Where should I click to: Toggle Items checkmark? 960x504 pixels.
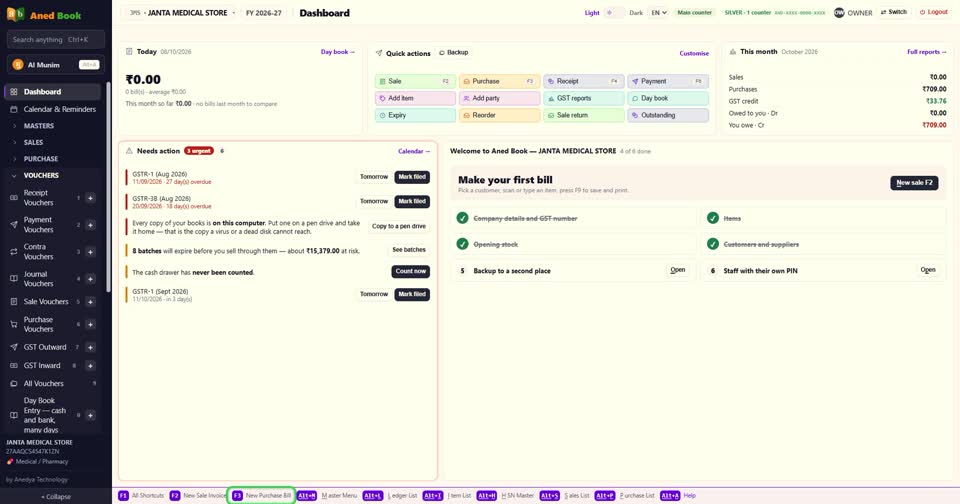click(x=713, y=218)
